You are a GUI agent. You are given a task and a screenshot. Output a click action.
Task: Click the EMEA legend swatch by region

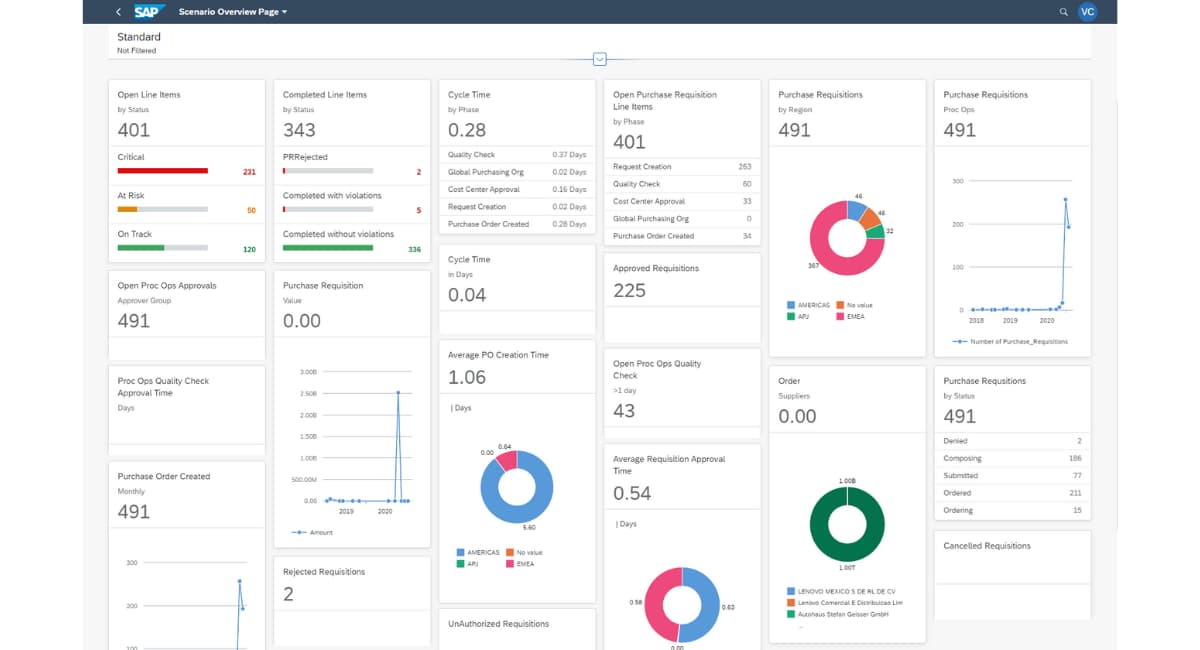click(x=840, y=316)
